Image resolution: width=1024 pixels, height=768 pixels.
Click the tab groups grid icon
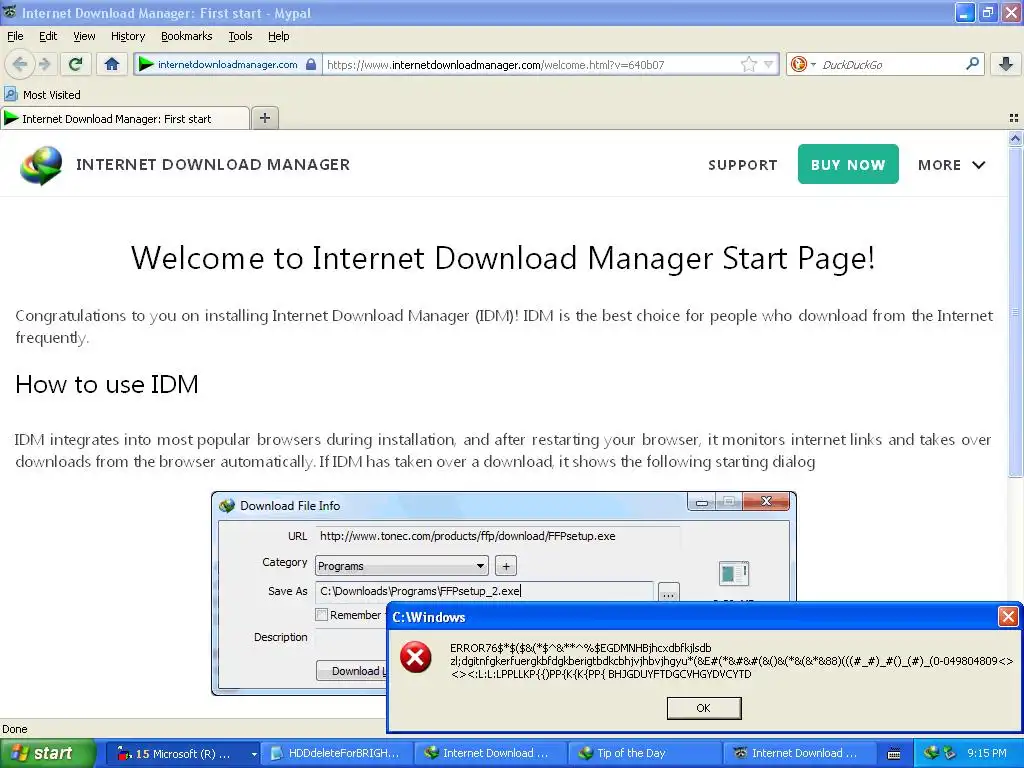click(1014, 118)
